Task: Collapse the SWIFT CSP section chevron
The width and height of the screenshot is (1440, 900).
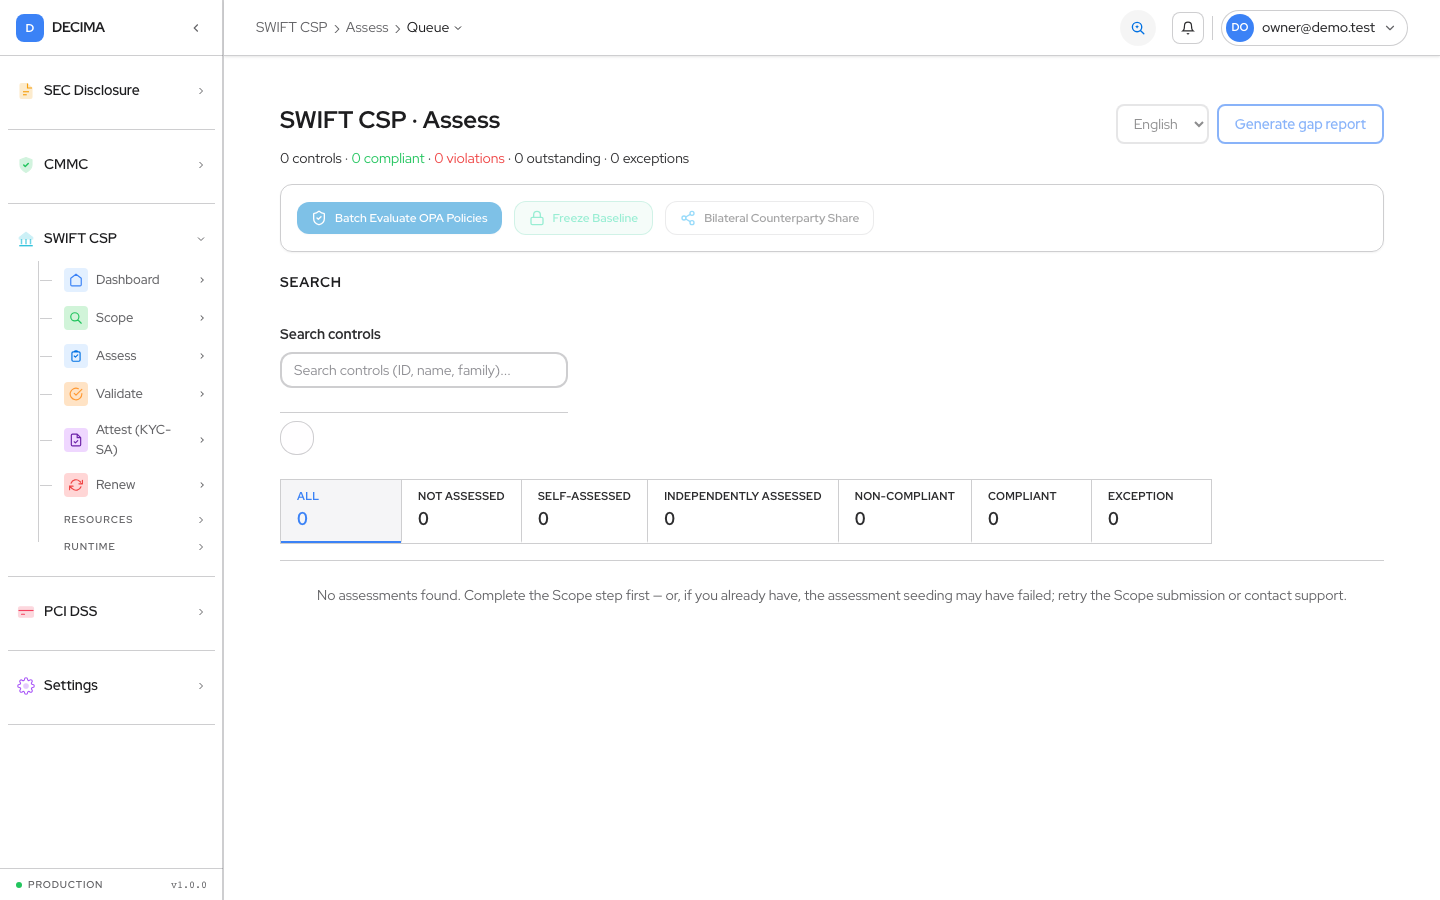Action: (201, 239)
